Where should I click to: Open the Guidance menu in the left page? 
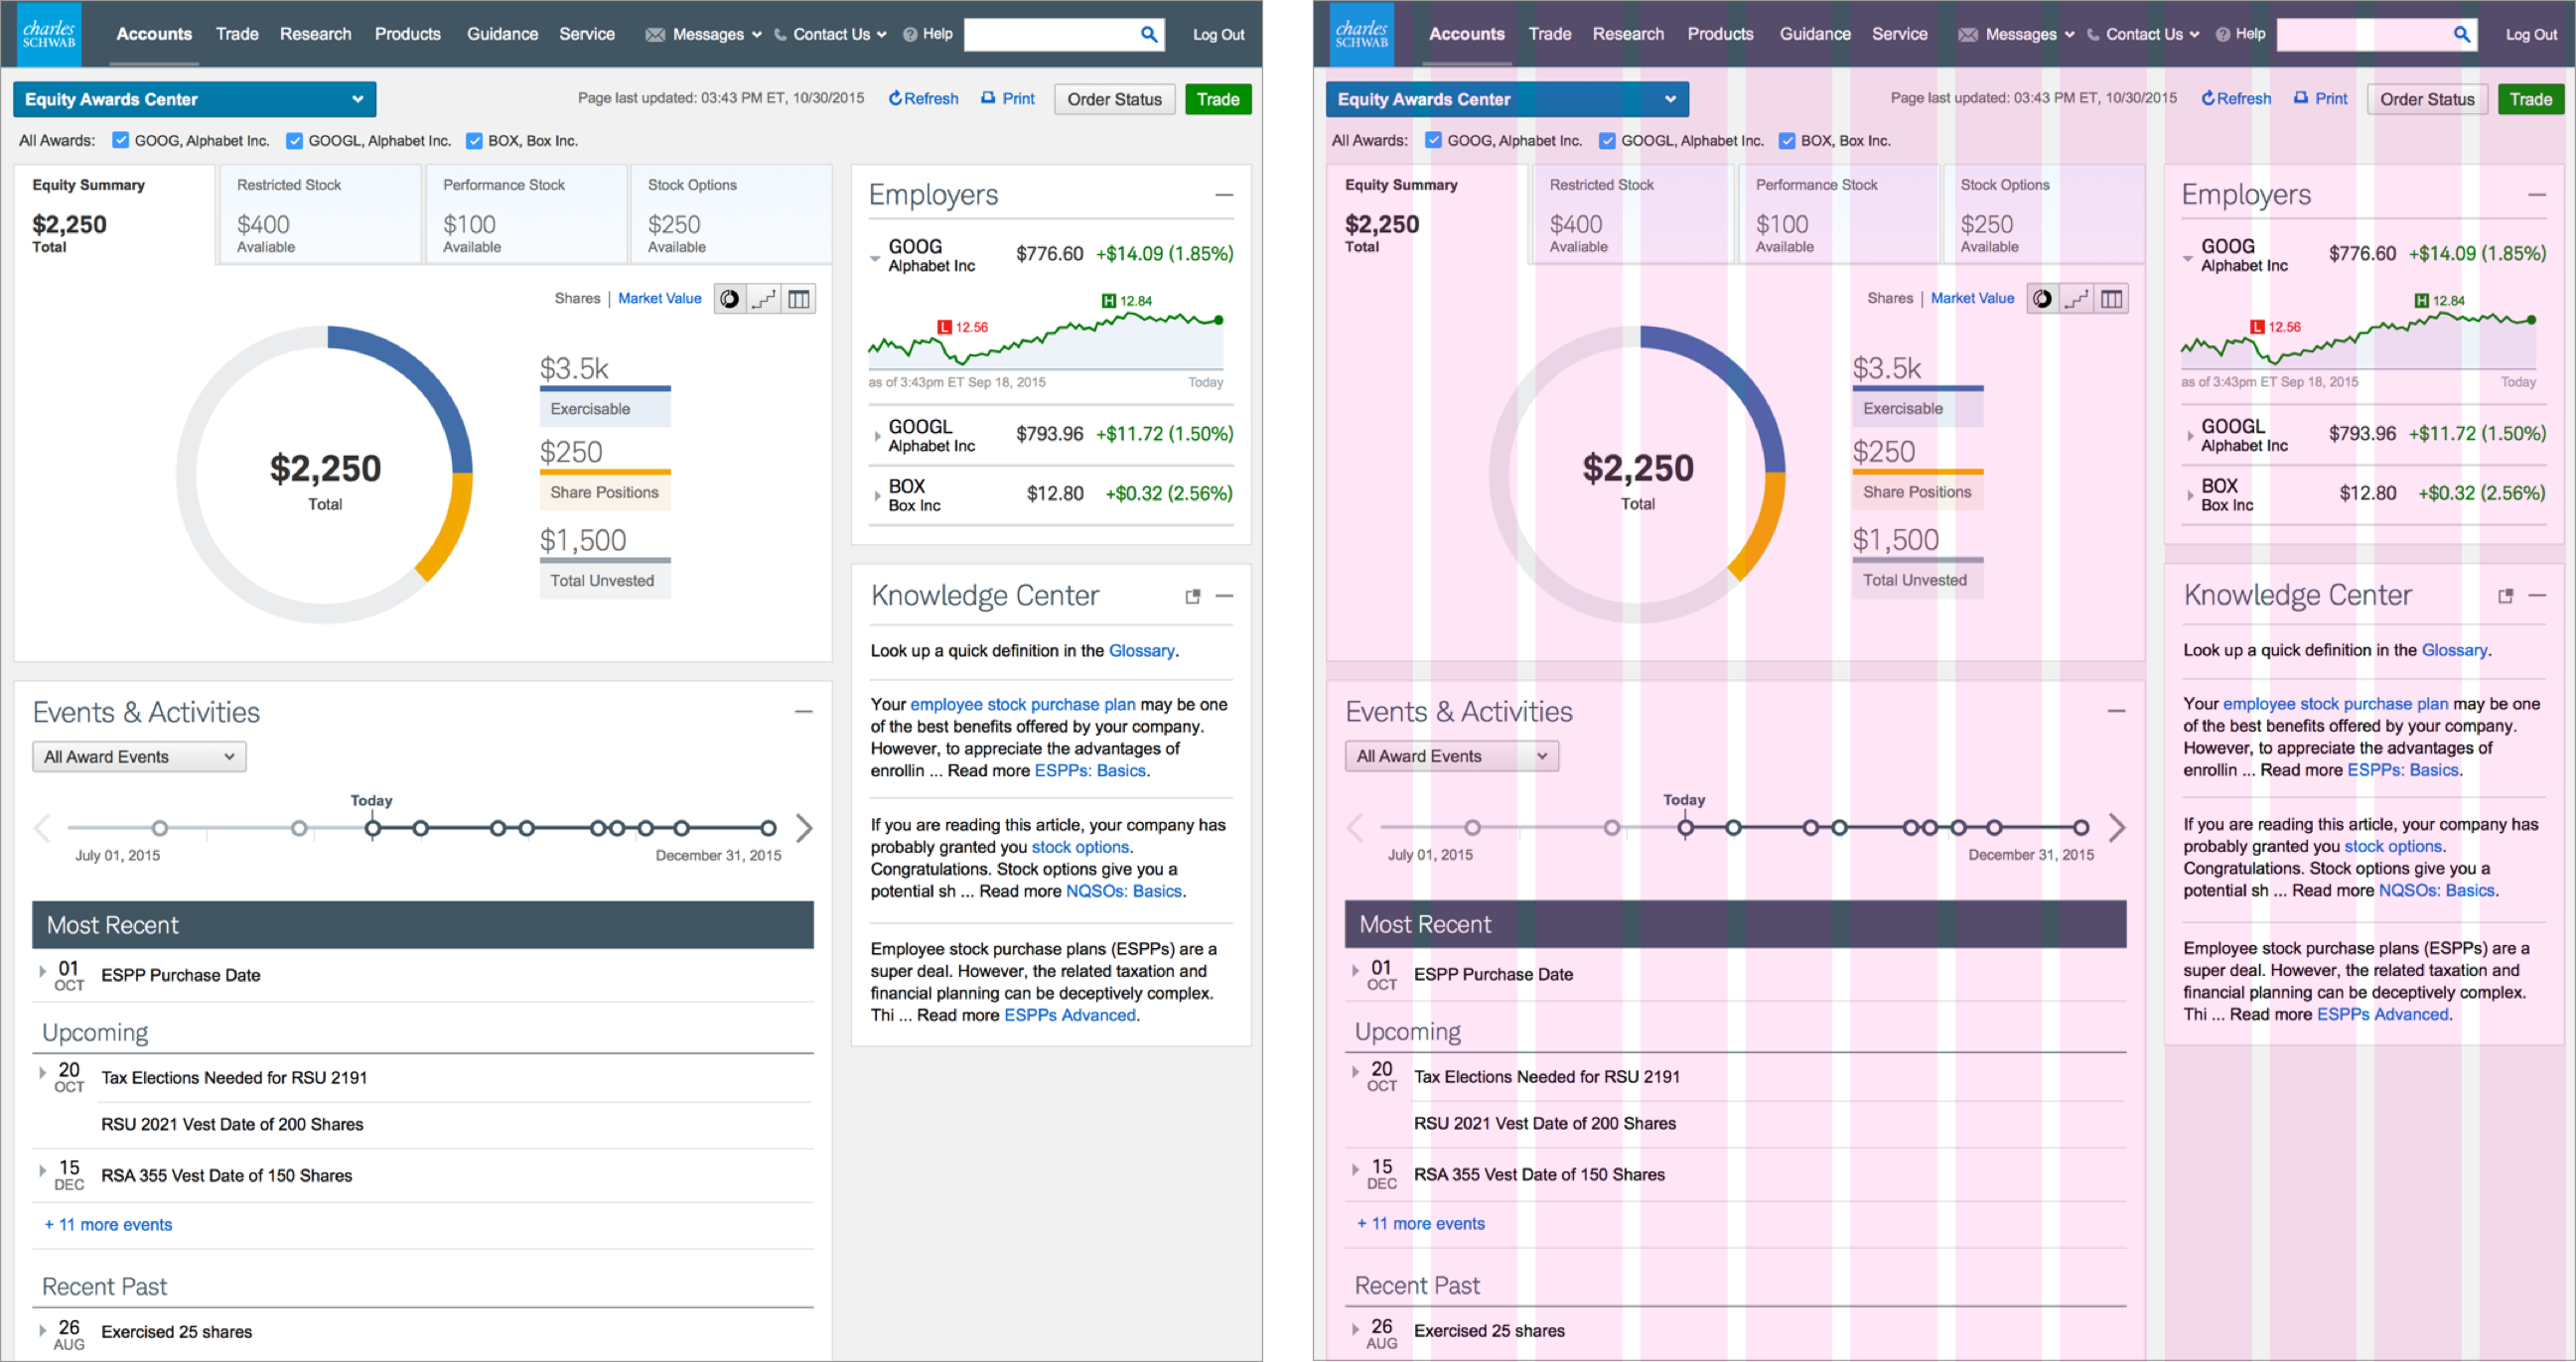[x=502, y=34]
